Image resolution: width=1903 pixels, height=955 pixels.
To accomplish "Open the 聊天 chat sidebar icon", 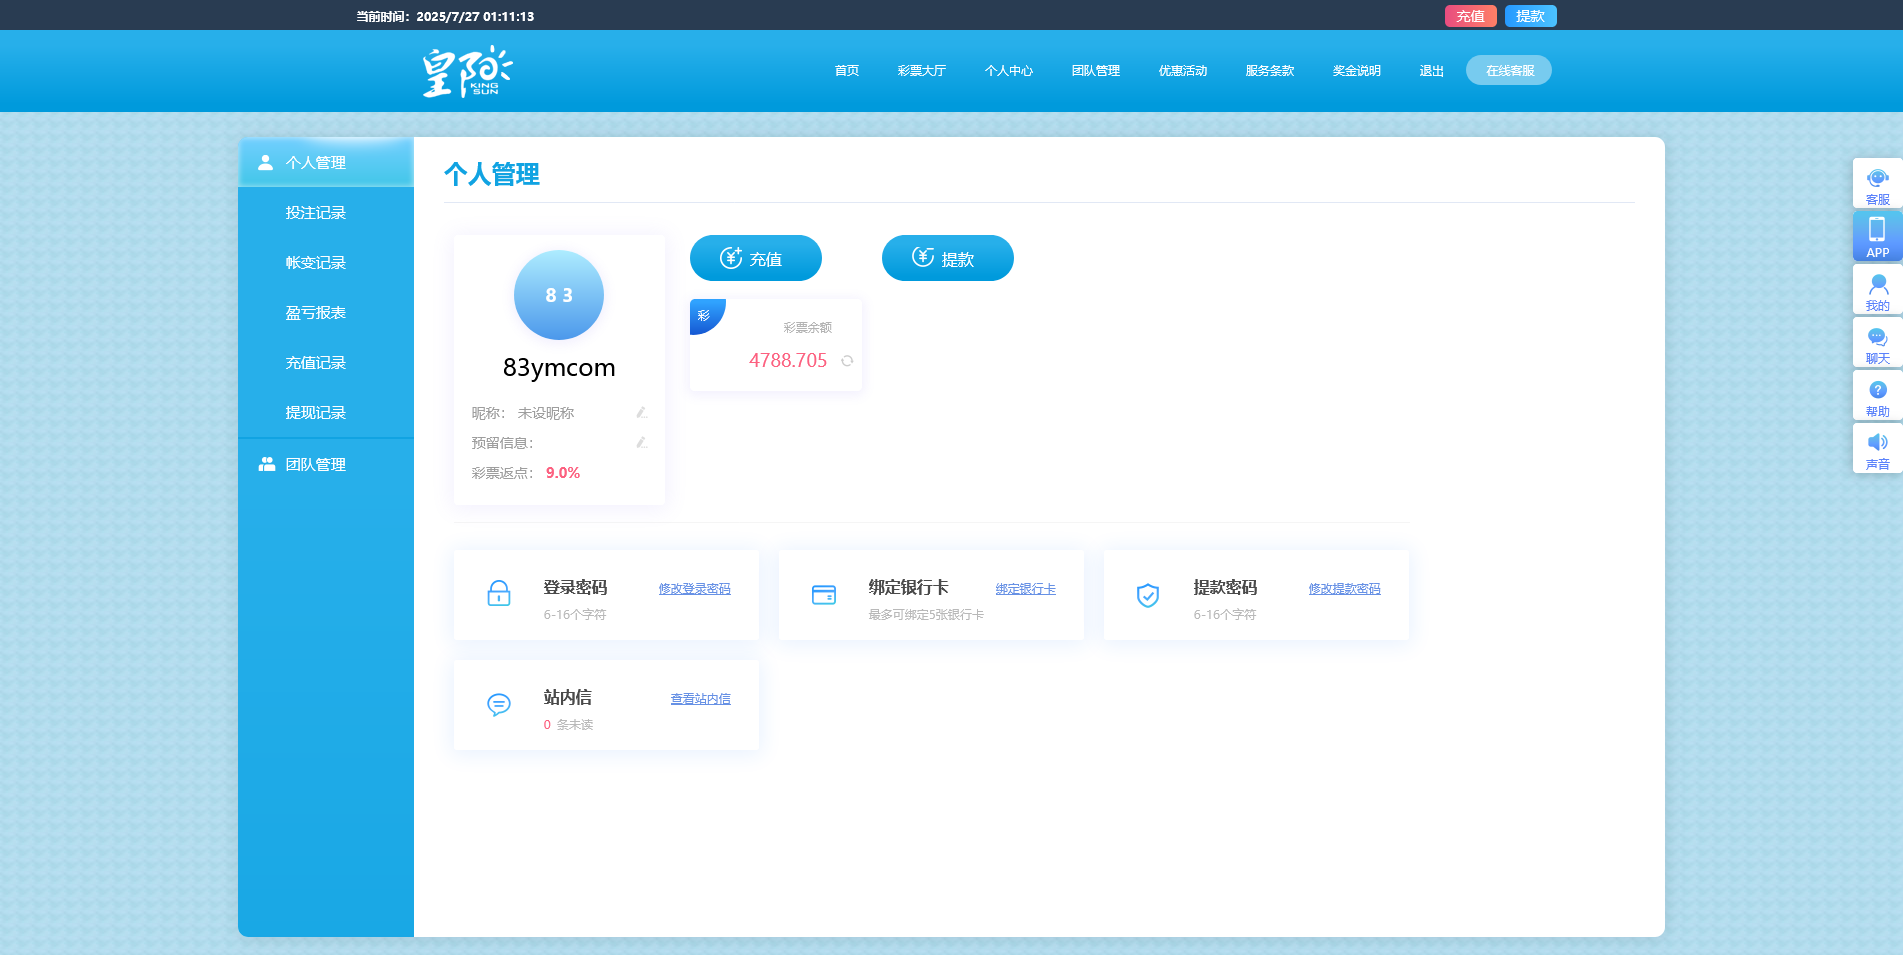I will click(x=1877, y=343).
